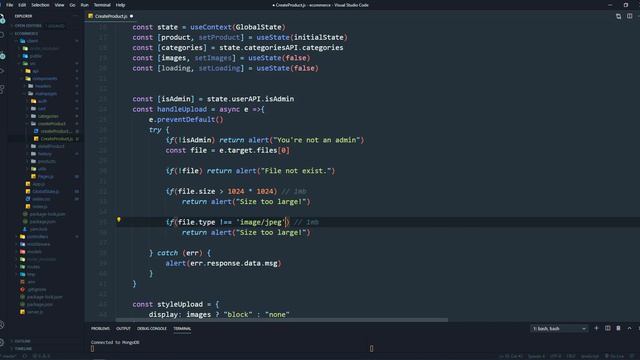Collapse the components folder in explorer
This screenshot has height=360, width=640.
pos(45,78)
